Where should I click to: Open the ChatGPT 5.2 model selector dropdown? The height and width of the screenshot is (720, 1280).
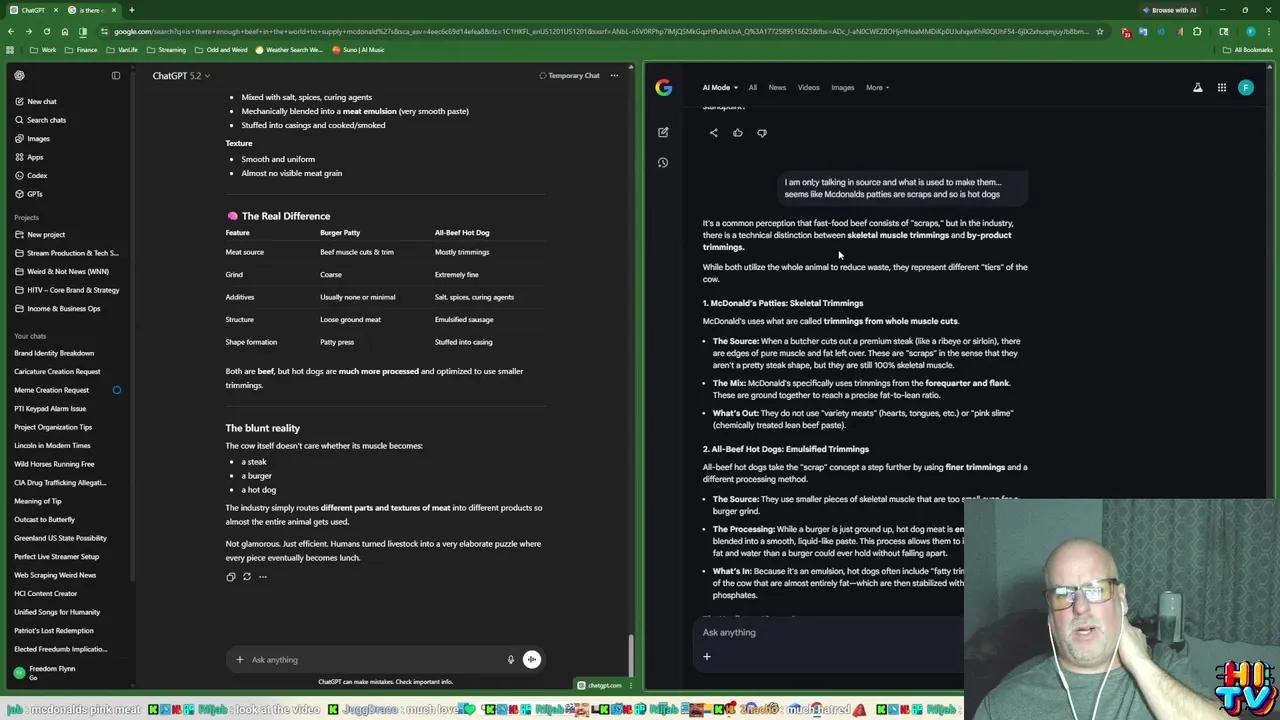point(181,75)
